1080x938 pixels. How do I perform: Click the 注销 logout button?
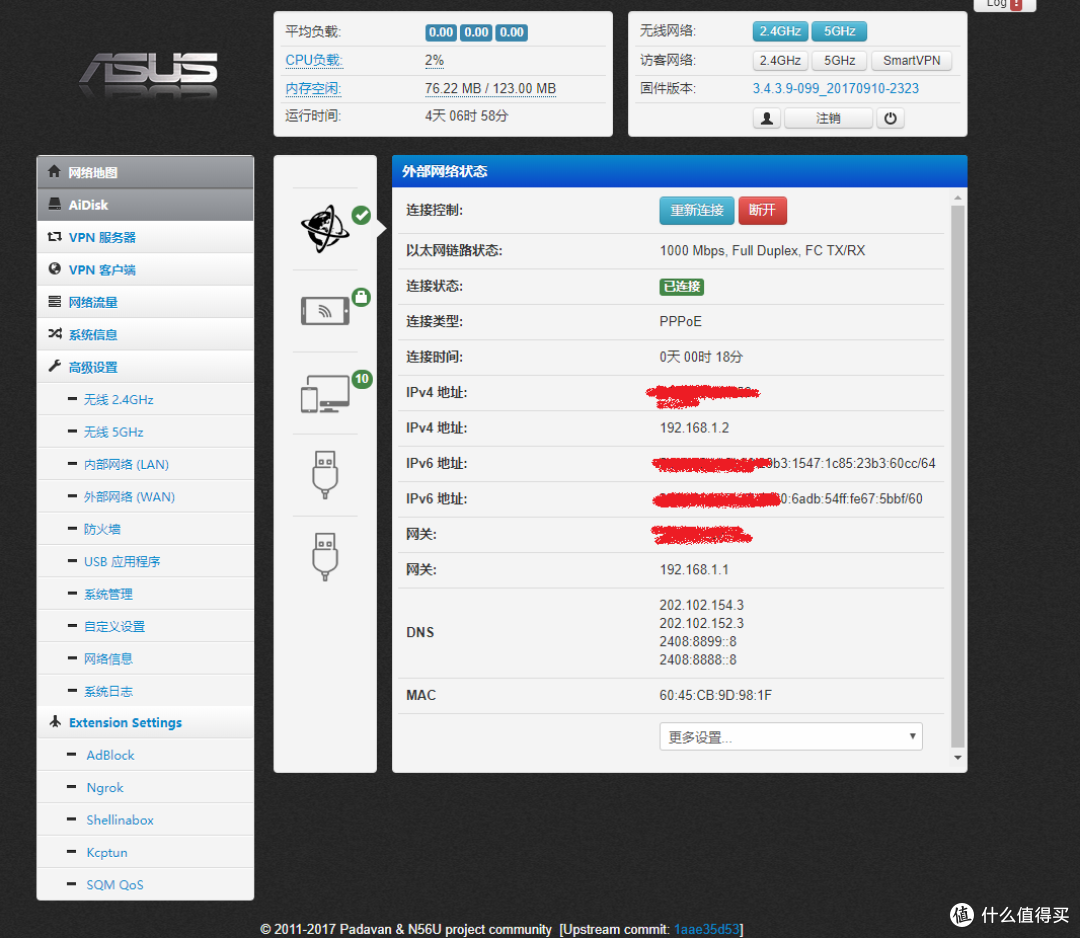pos(828,118)
